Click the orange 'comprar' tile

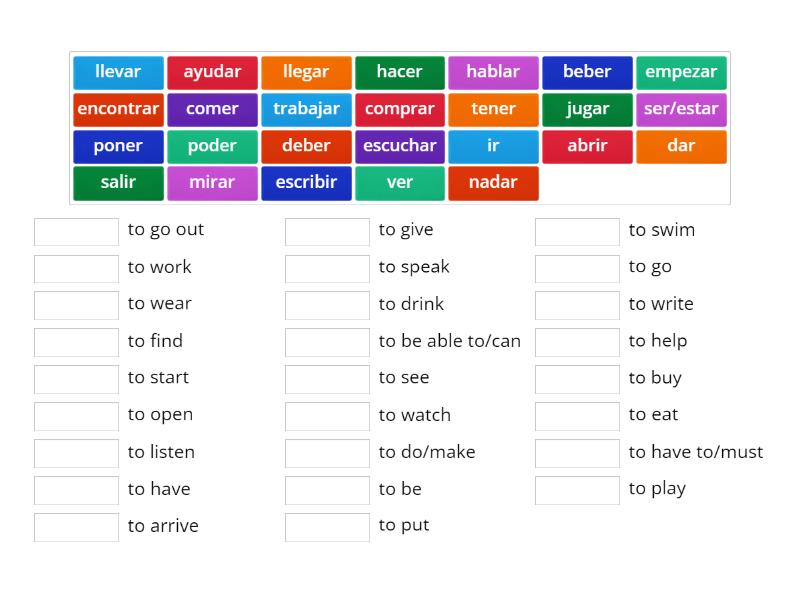(400, 109)
